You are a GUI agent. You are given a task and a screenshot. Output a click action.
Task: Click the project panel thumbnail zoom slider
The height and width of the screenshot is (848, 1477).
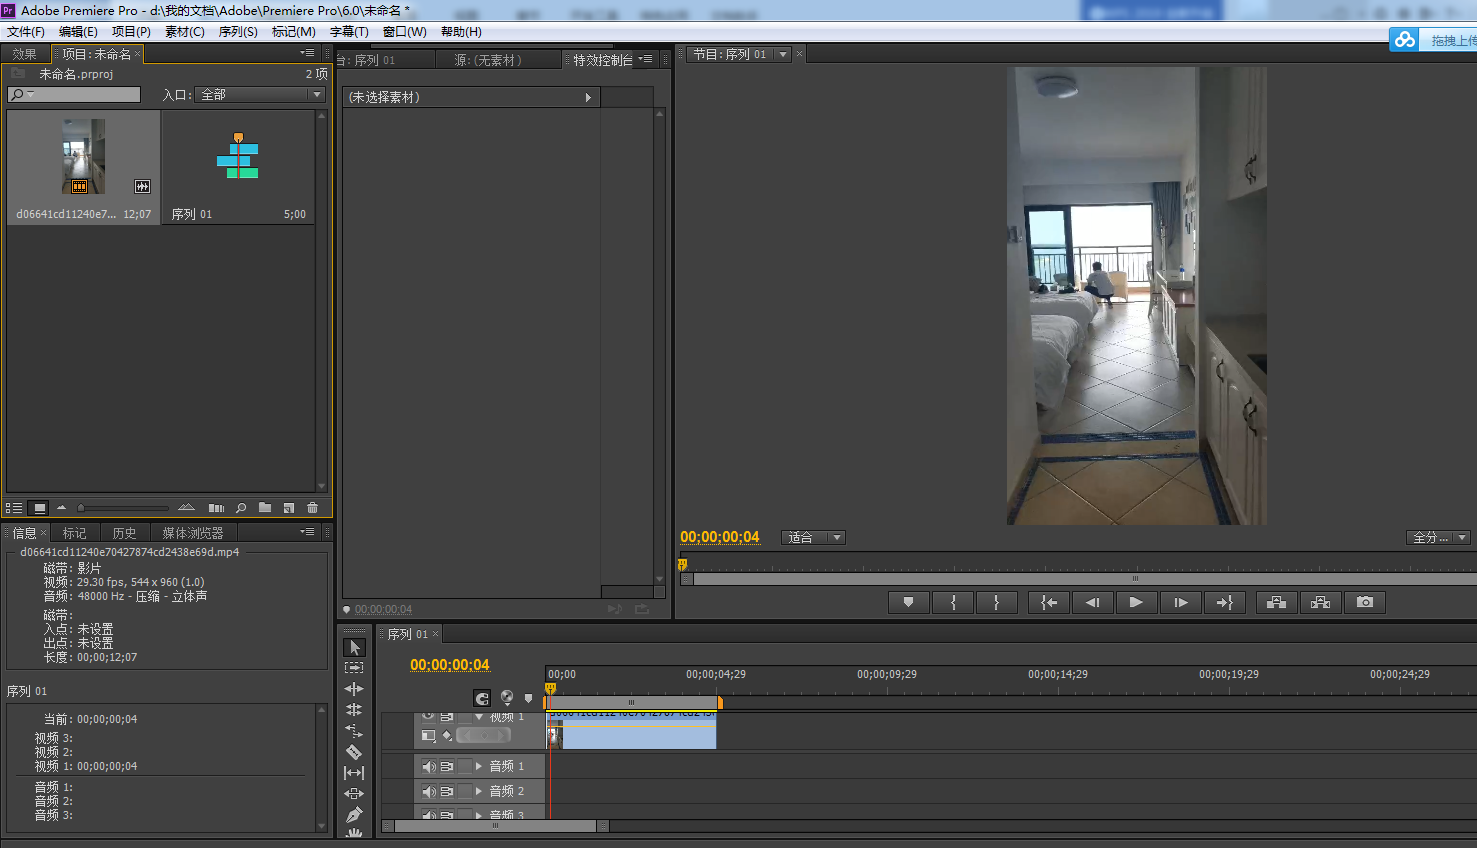click(82, 508)
